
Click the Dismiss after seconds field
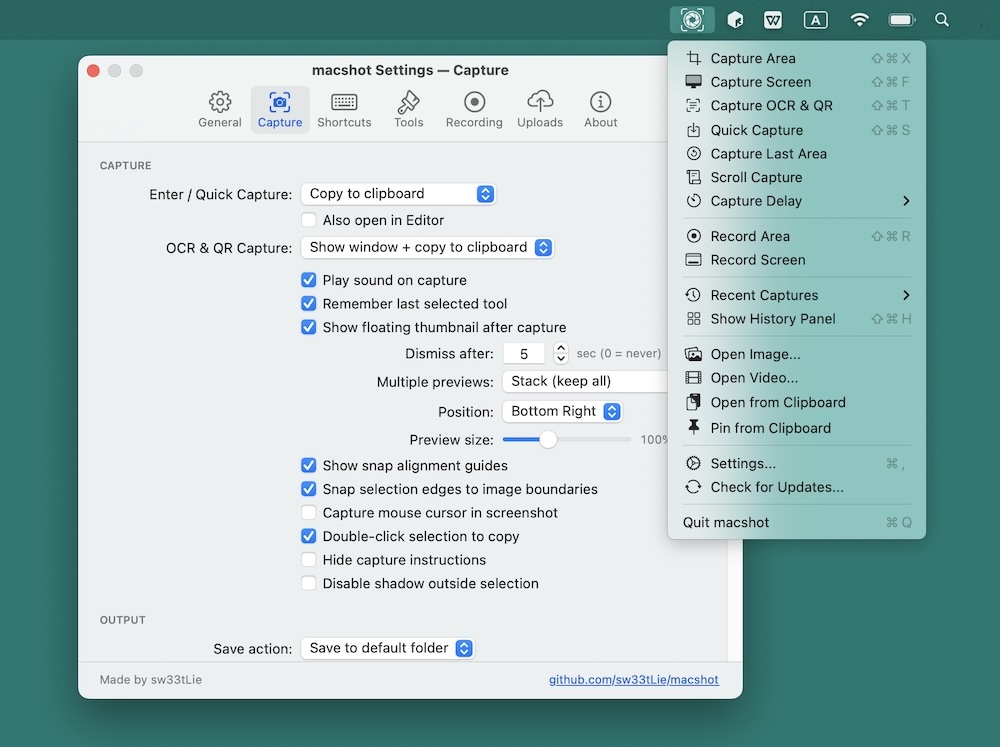pos(524,353)
